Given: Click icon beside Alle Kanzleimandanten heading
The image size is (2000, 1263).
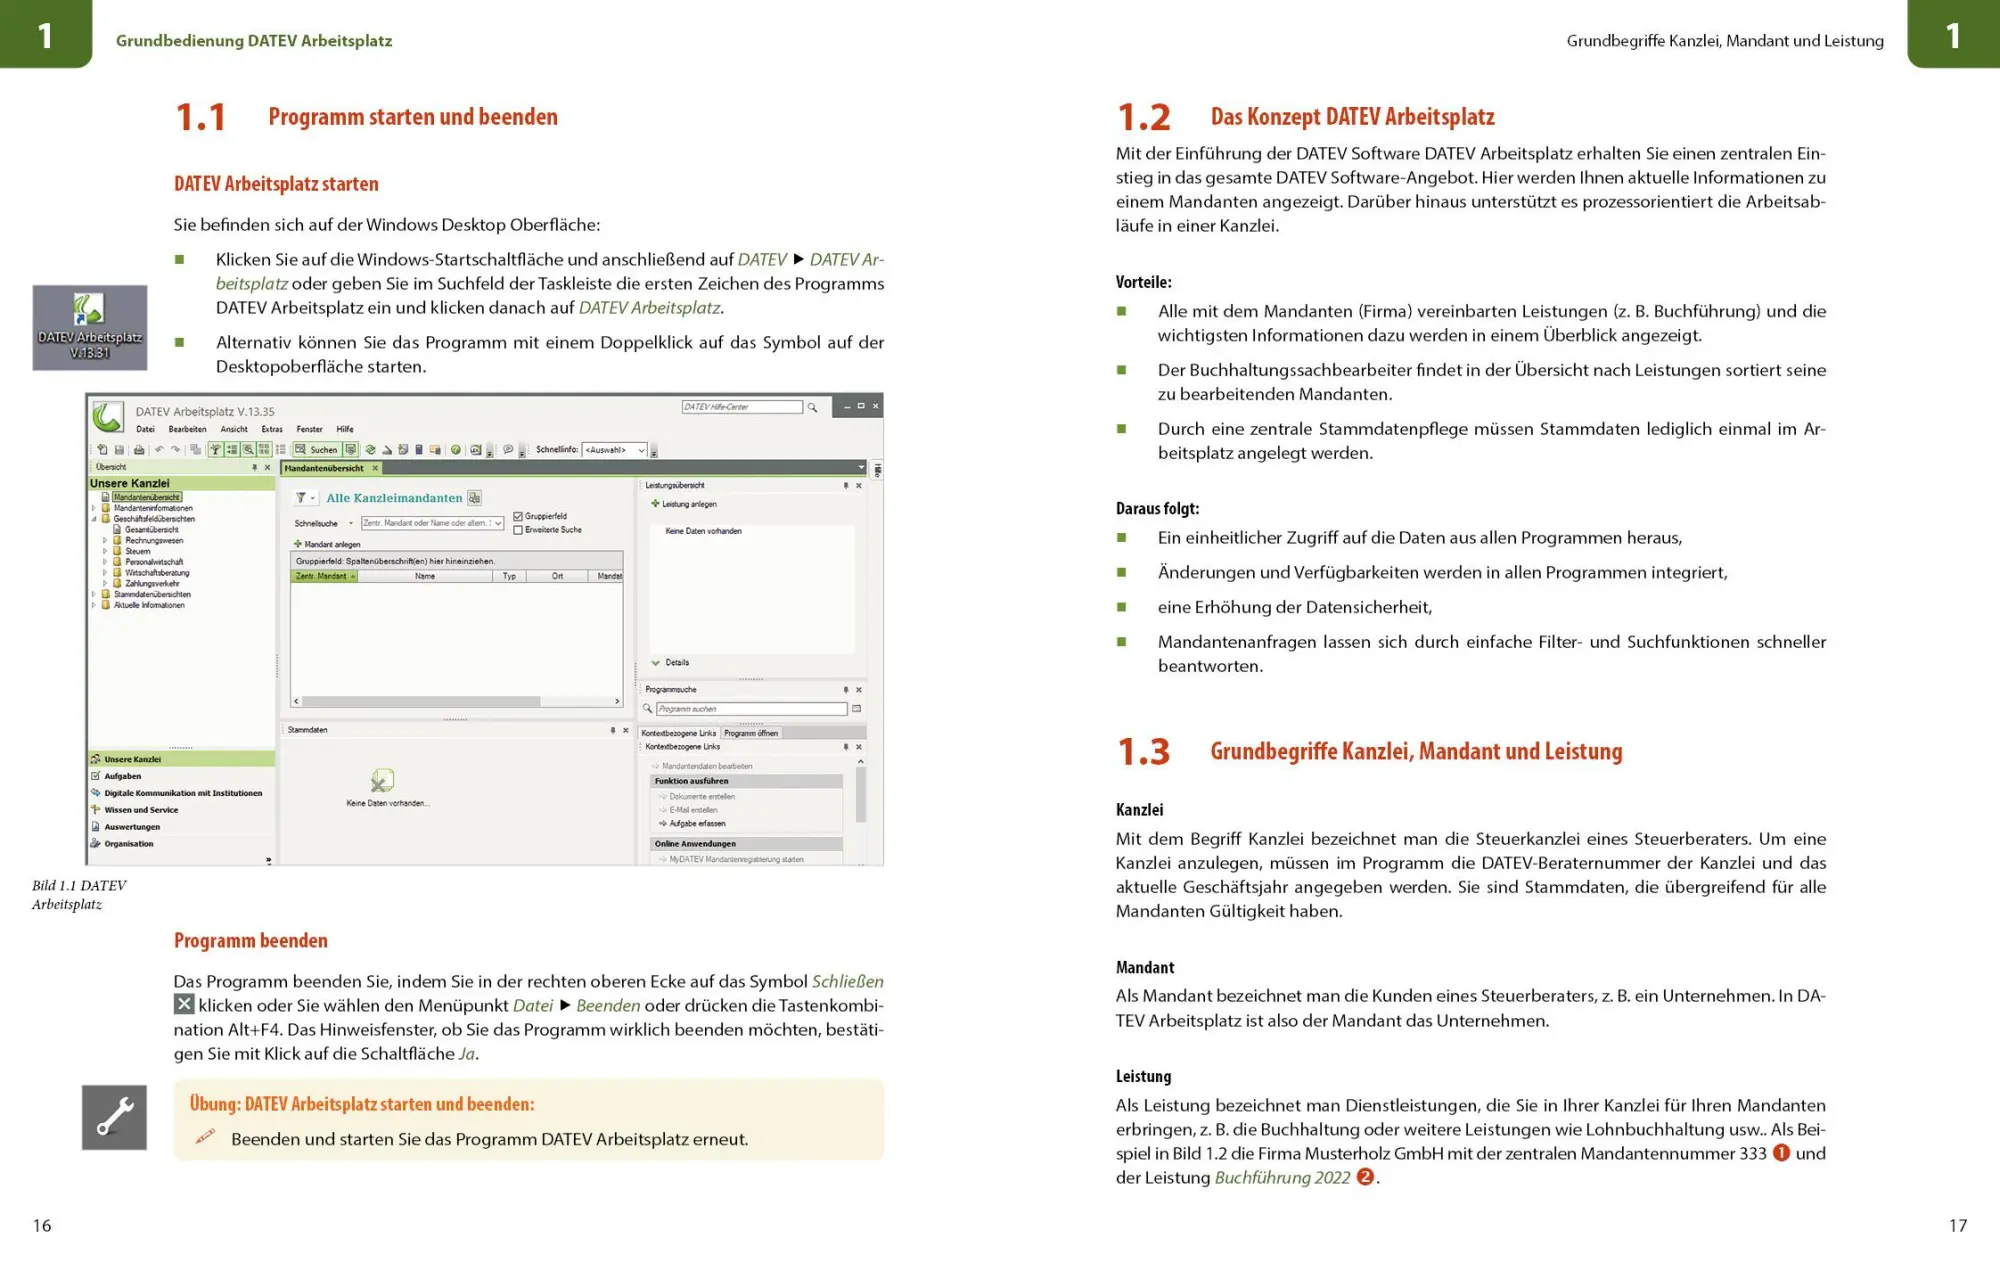Looking at the screenshot, I should click(474, 498).
